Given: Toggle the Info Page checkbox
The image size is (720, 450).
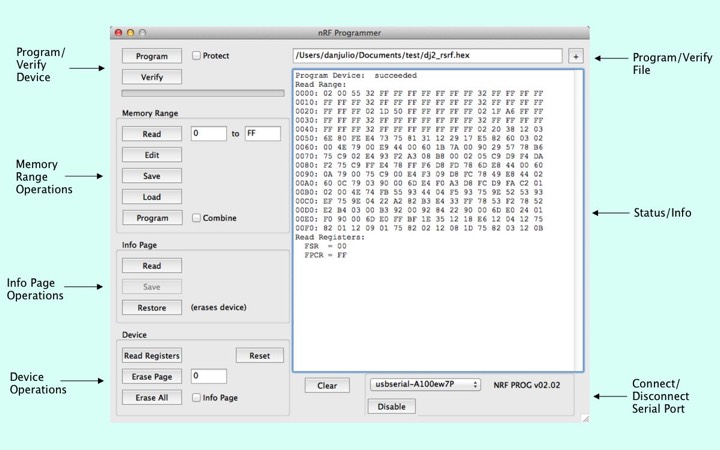Looking at the screenshot, I should point(197,397).
